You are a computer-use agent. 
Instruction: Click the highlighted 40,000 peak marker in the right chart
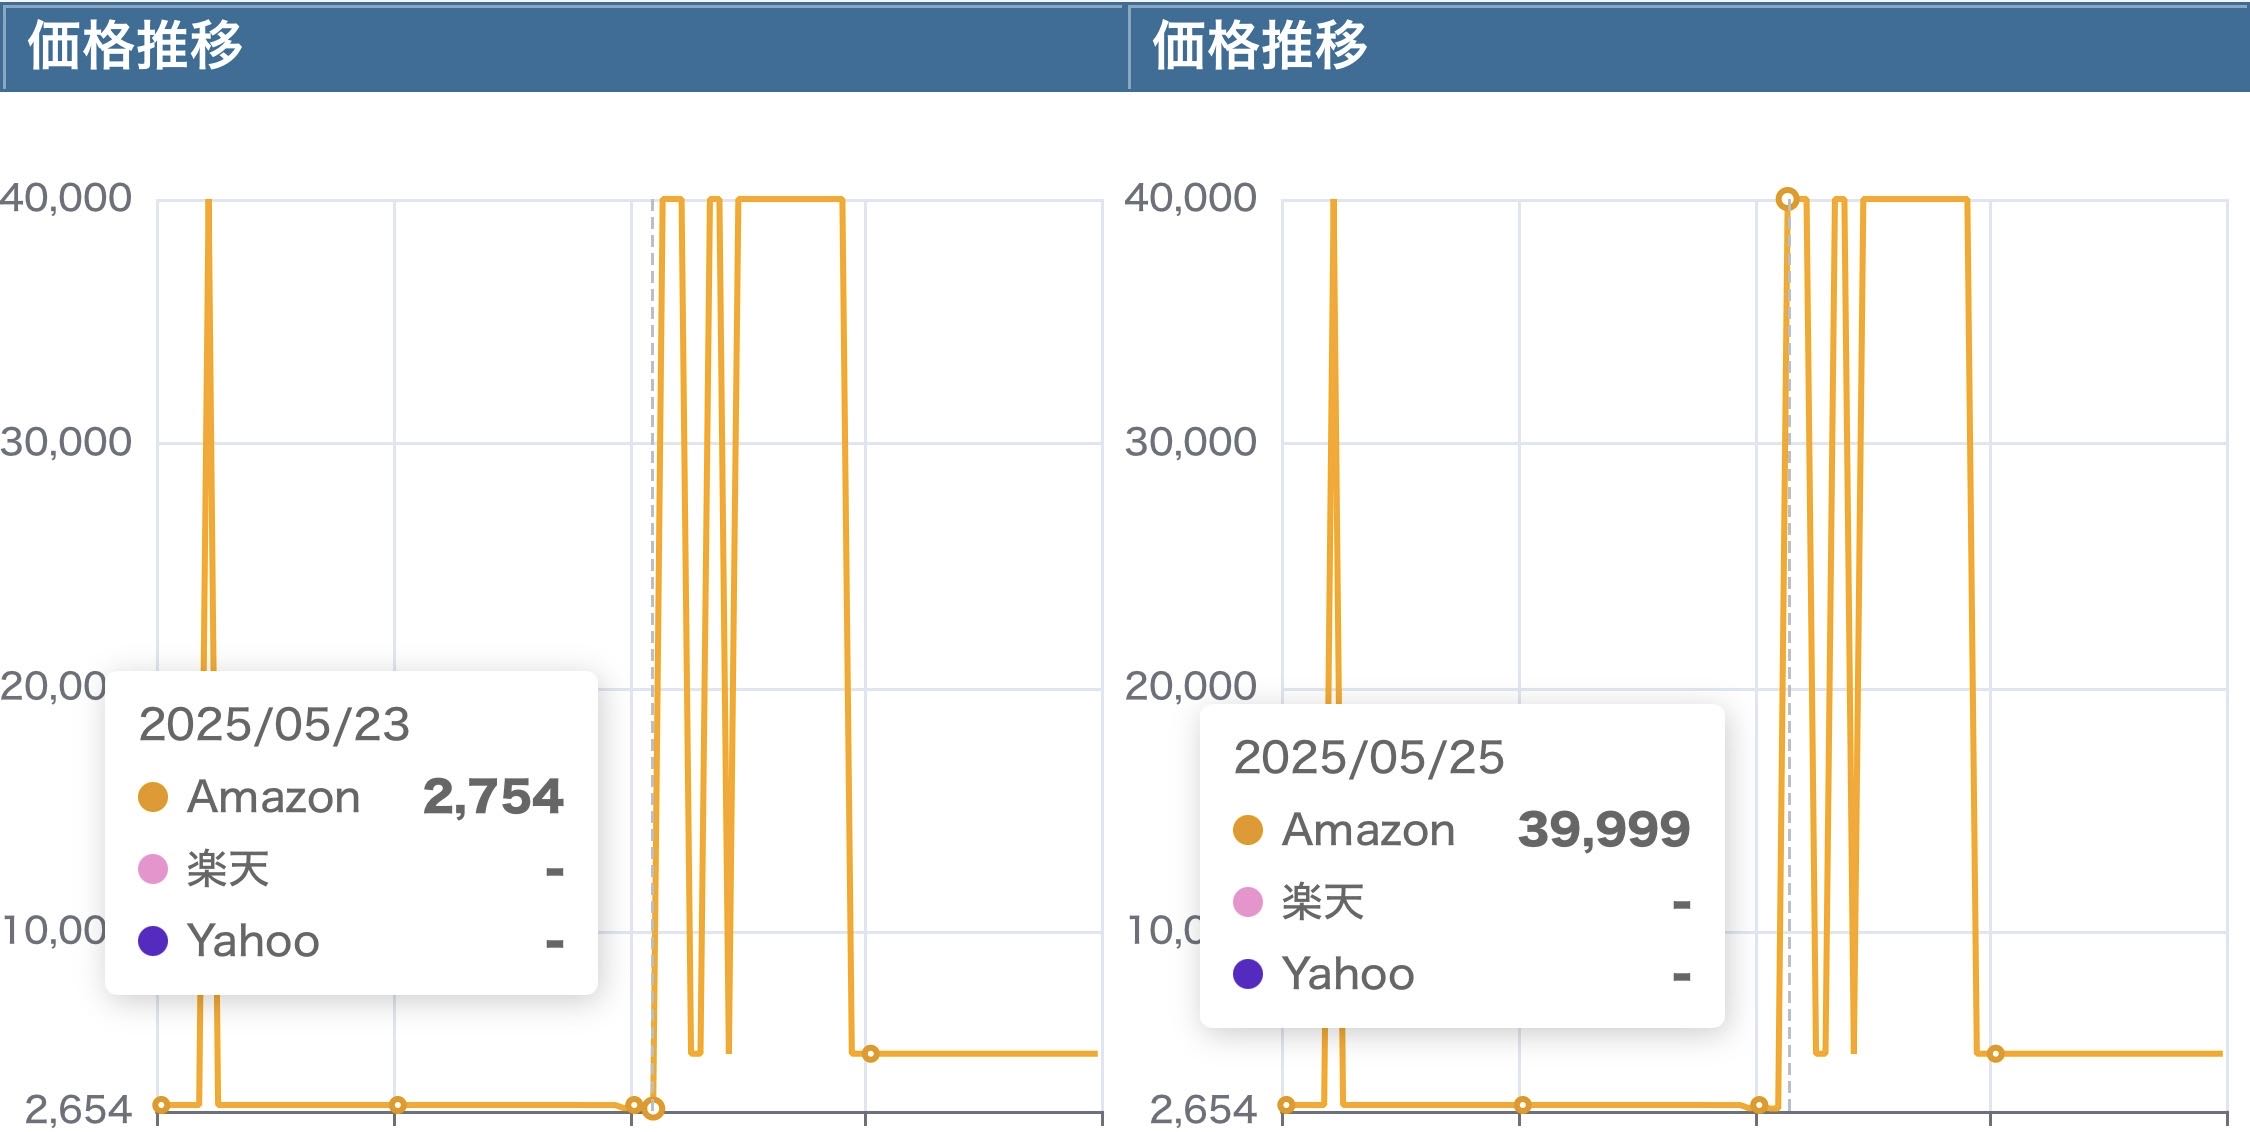pos(1787,199)
